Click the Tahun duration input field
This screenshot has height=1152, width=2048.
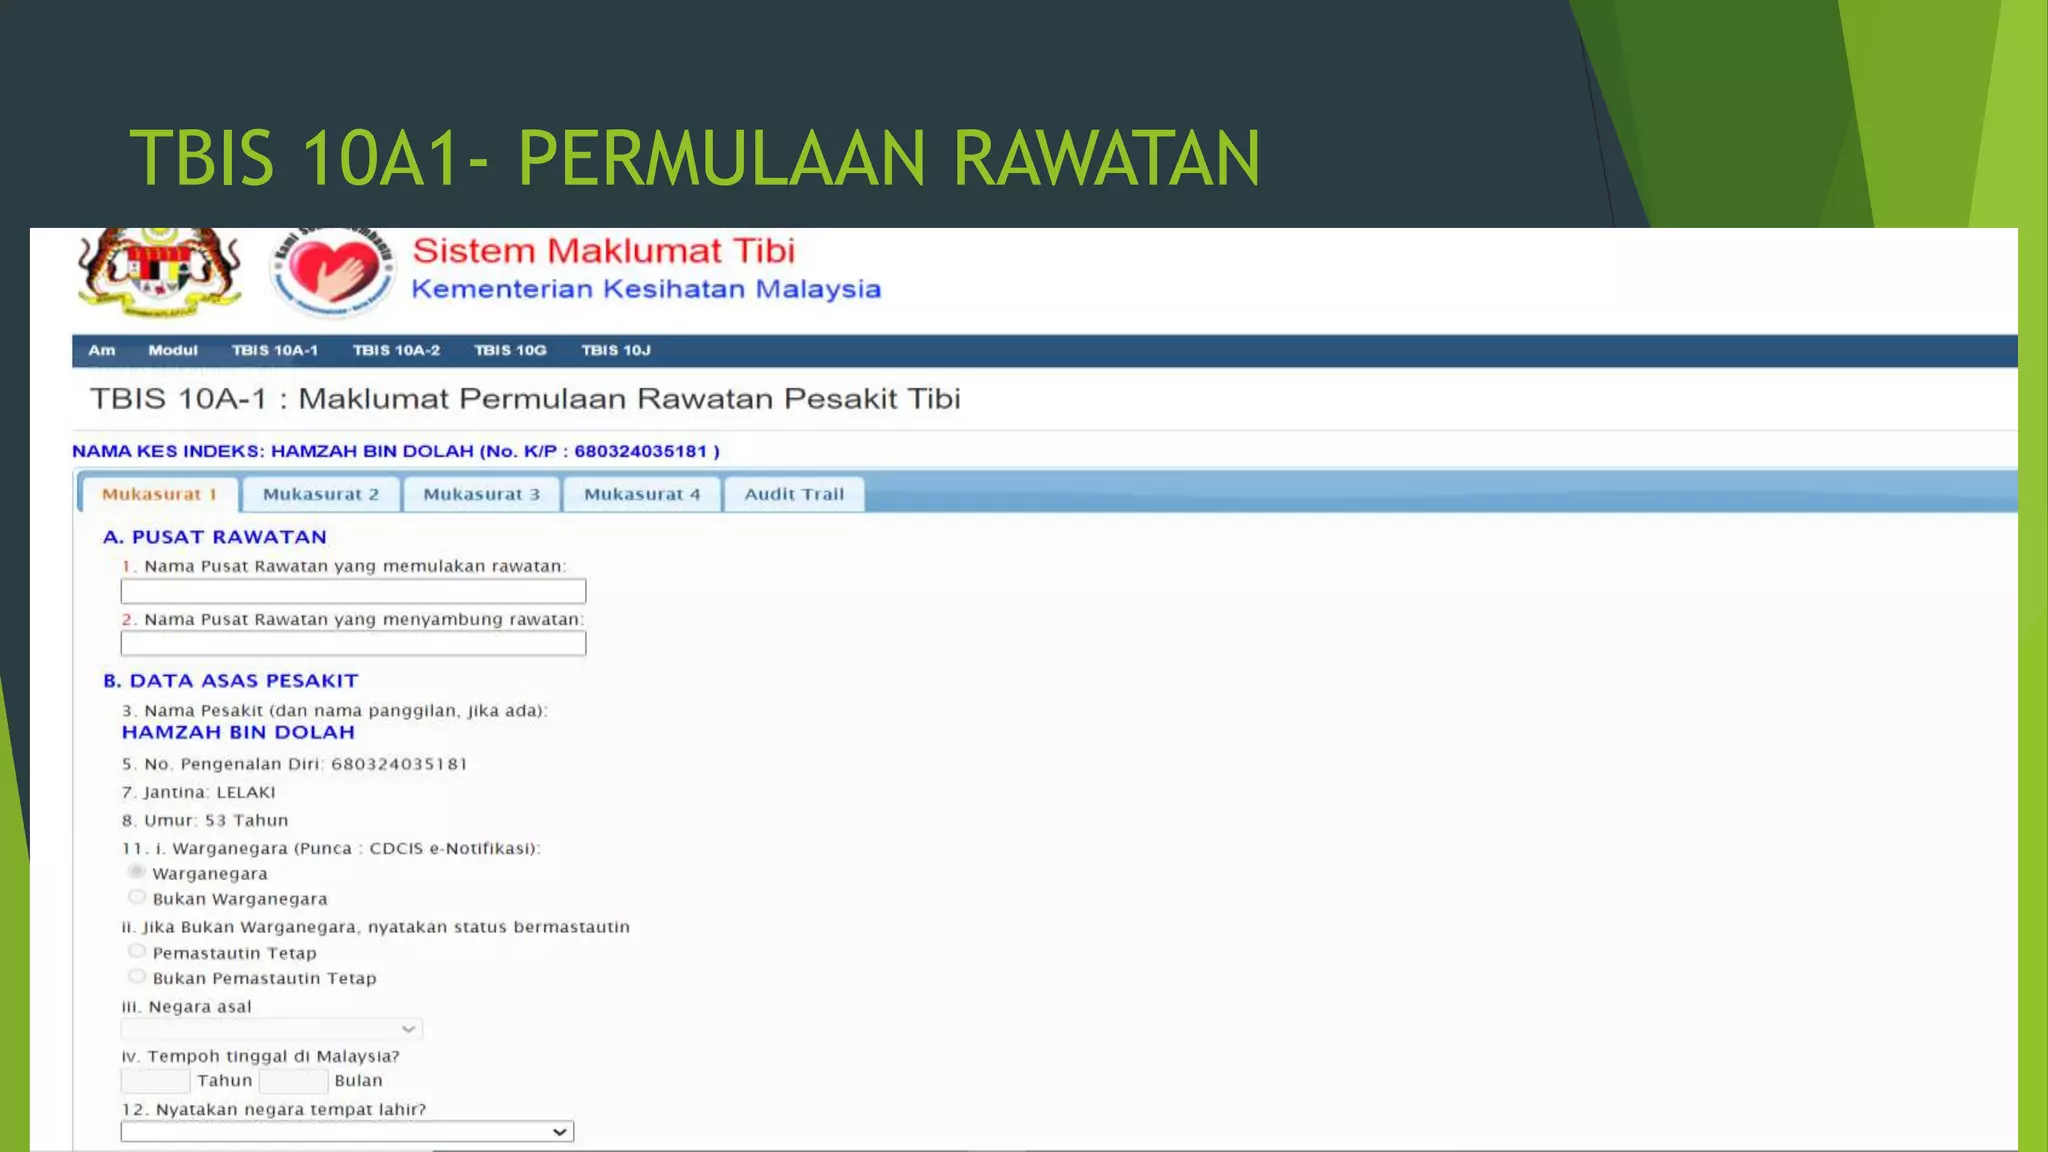click(155, 1081)
